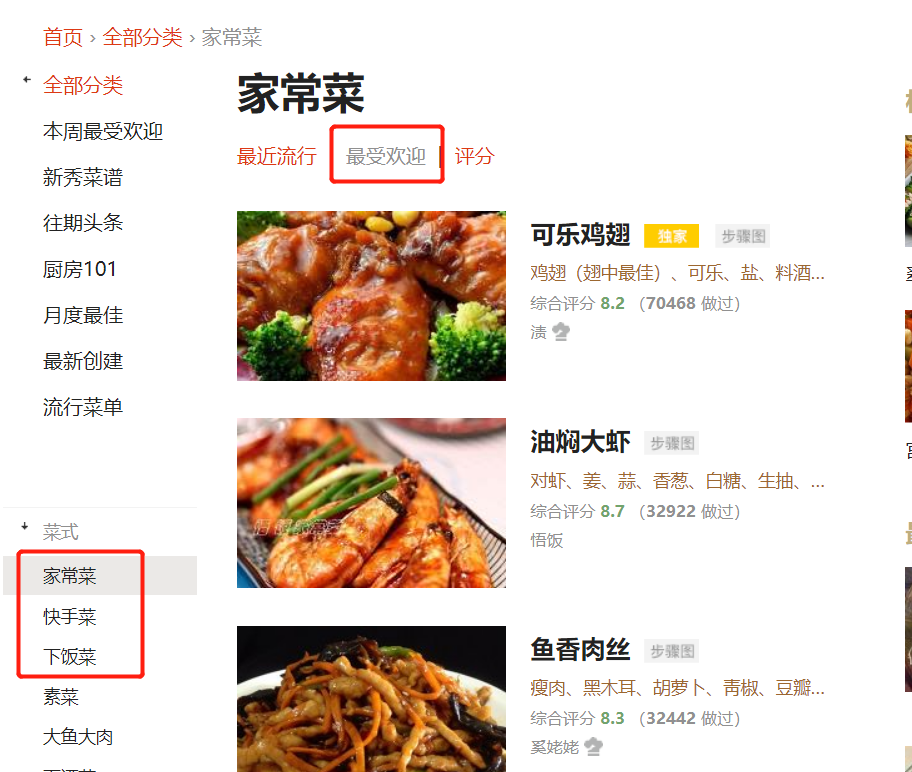Screen dimensions: 912x772
Task: Select the 最受欢迎 sort tab
Action: [x=386, y=156]
